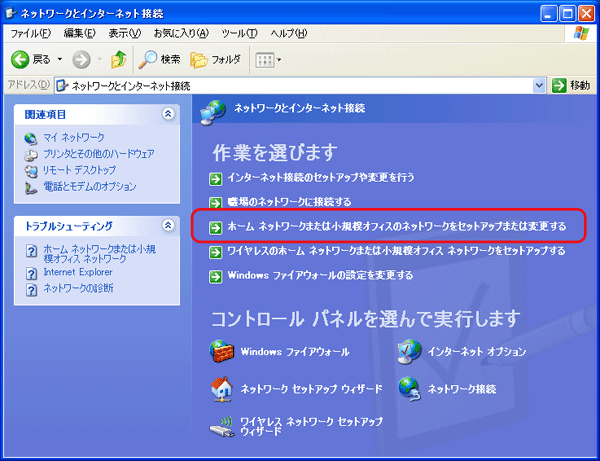Open マイ ネットワーク link
Screen dimensions: 600x461
click(x=73, y=137)
